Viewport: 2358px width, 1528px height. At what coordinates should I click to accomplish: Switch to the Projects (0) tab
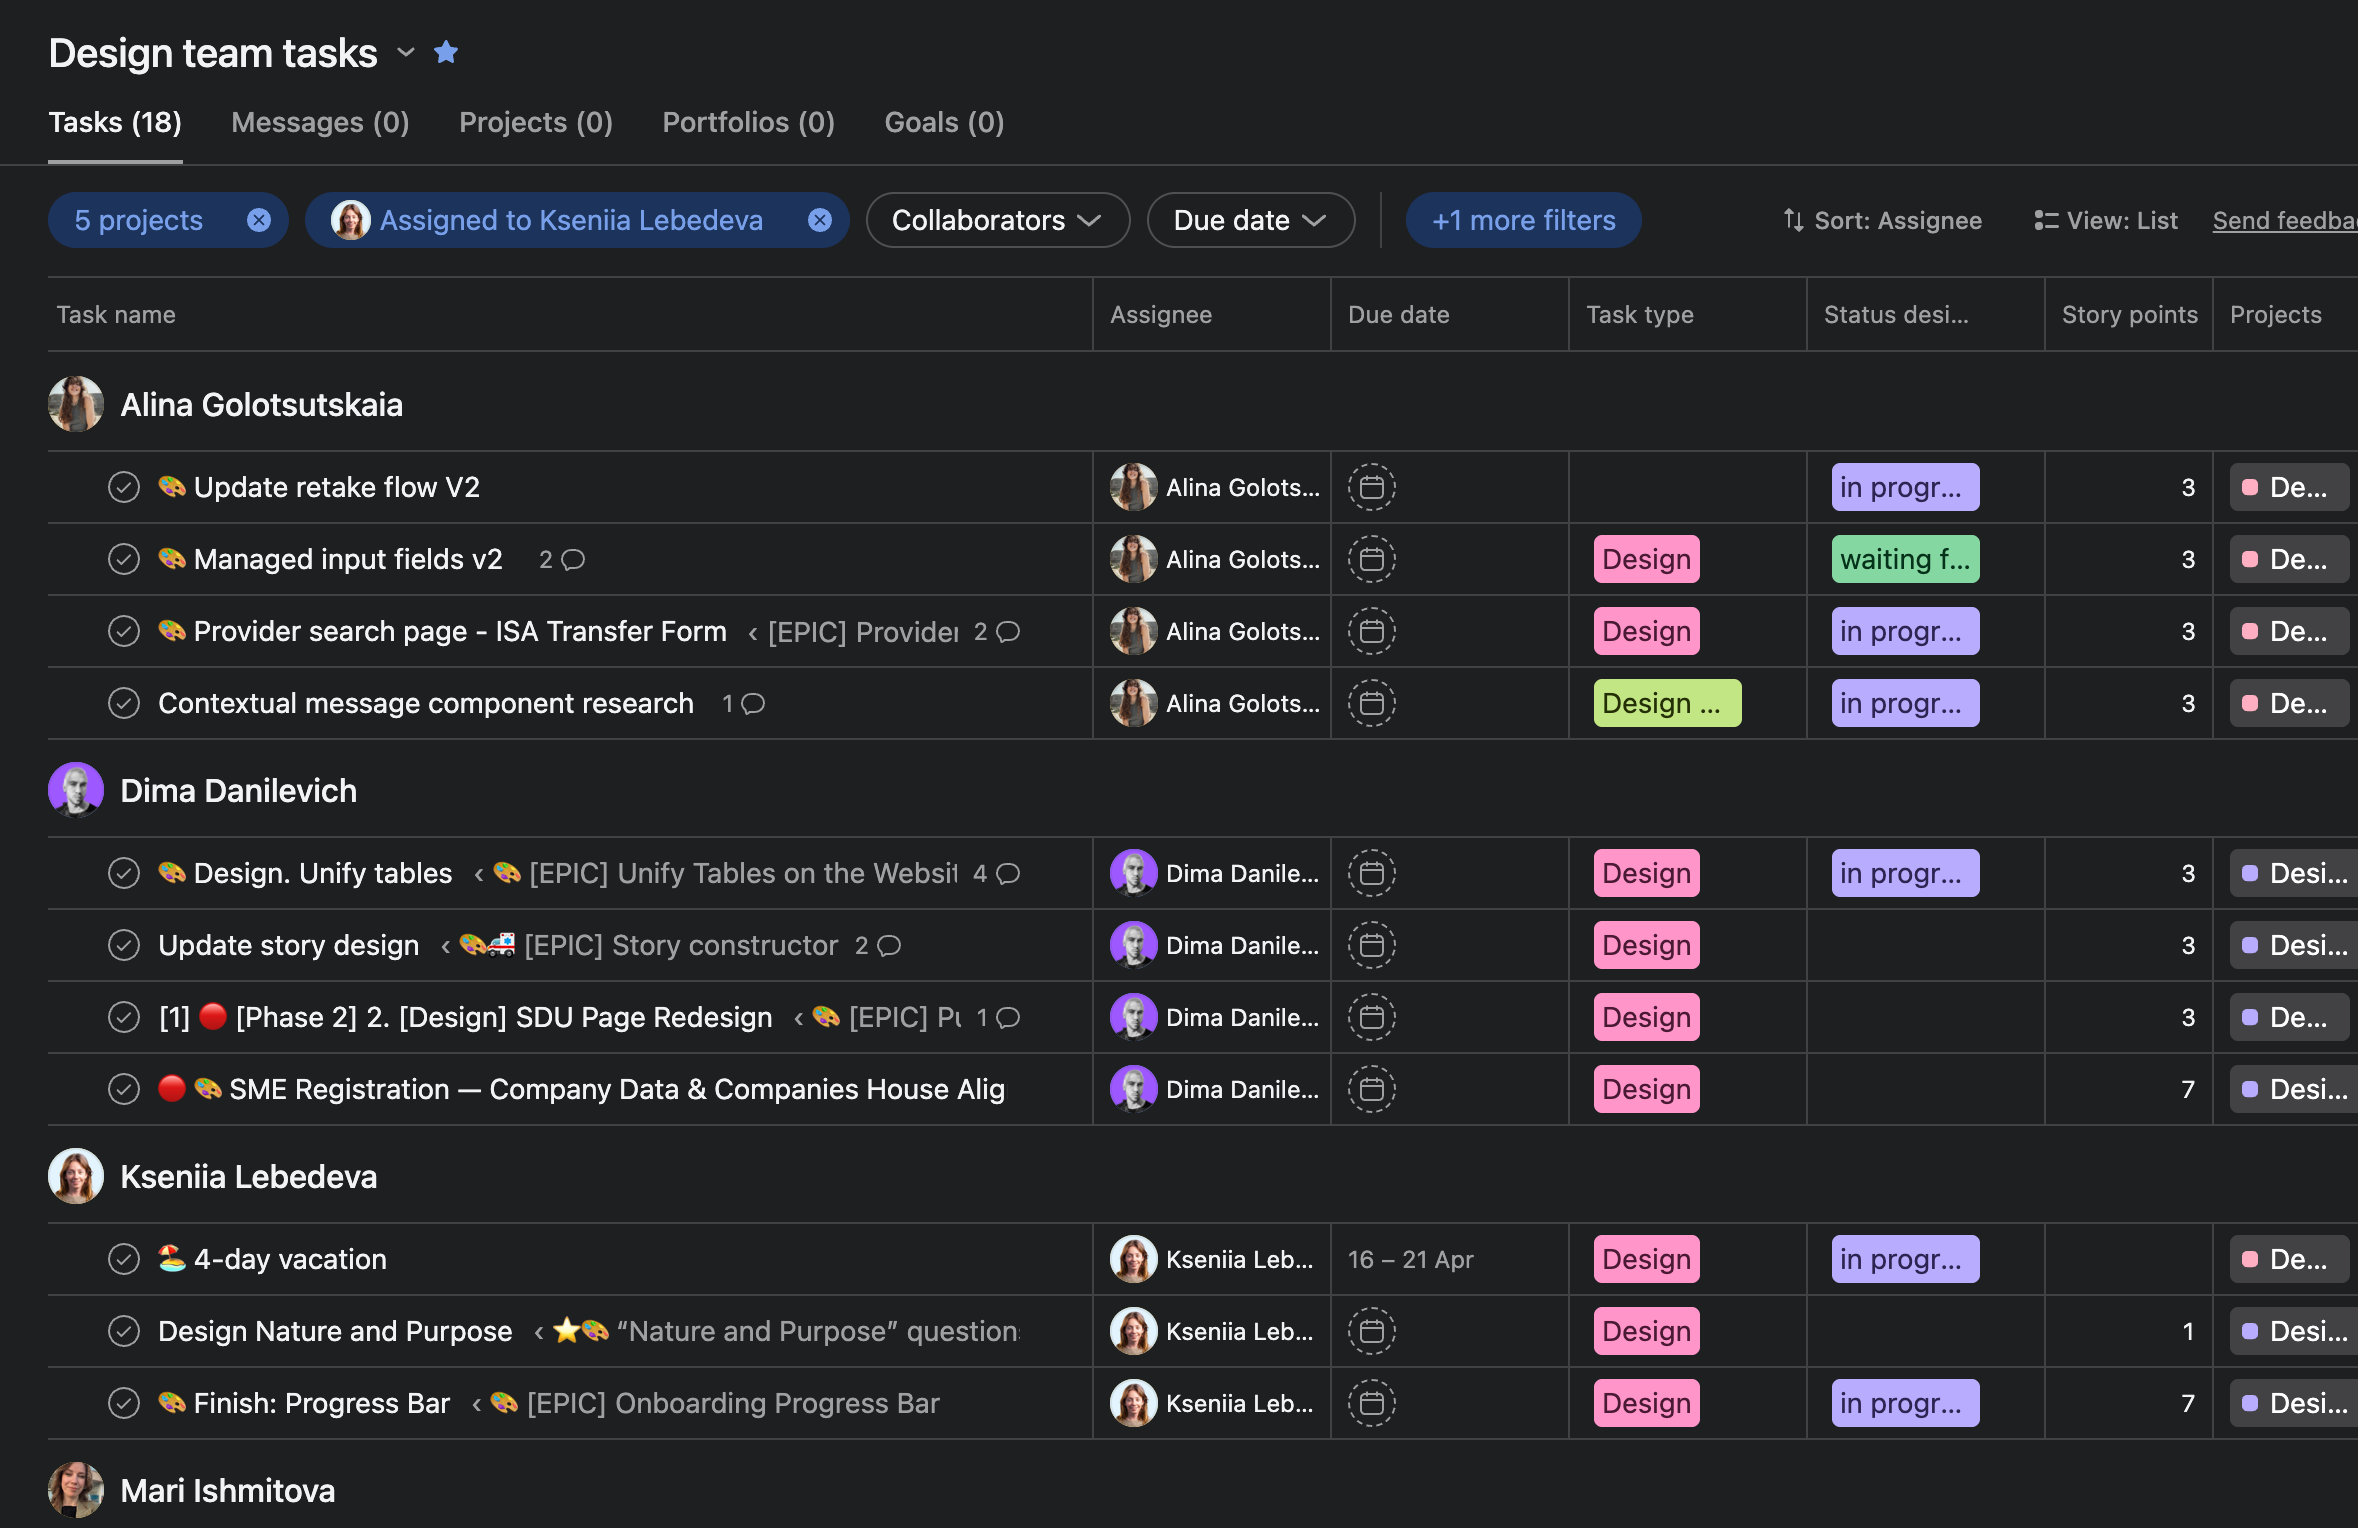536,122
